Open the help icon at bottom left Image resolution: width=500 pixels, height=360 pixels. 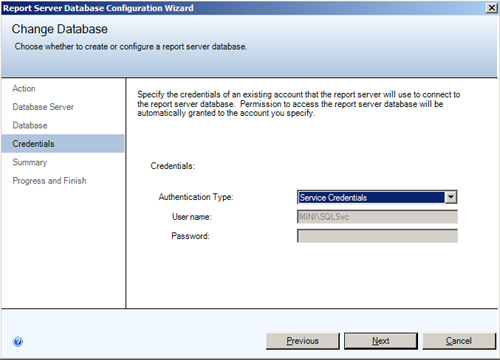point(18,342)
